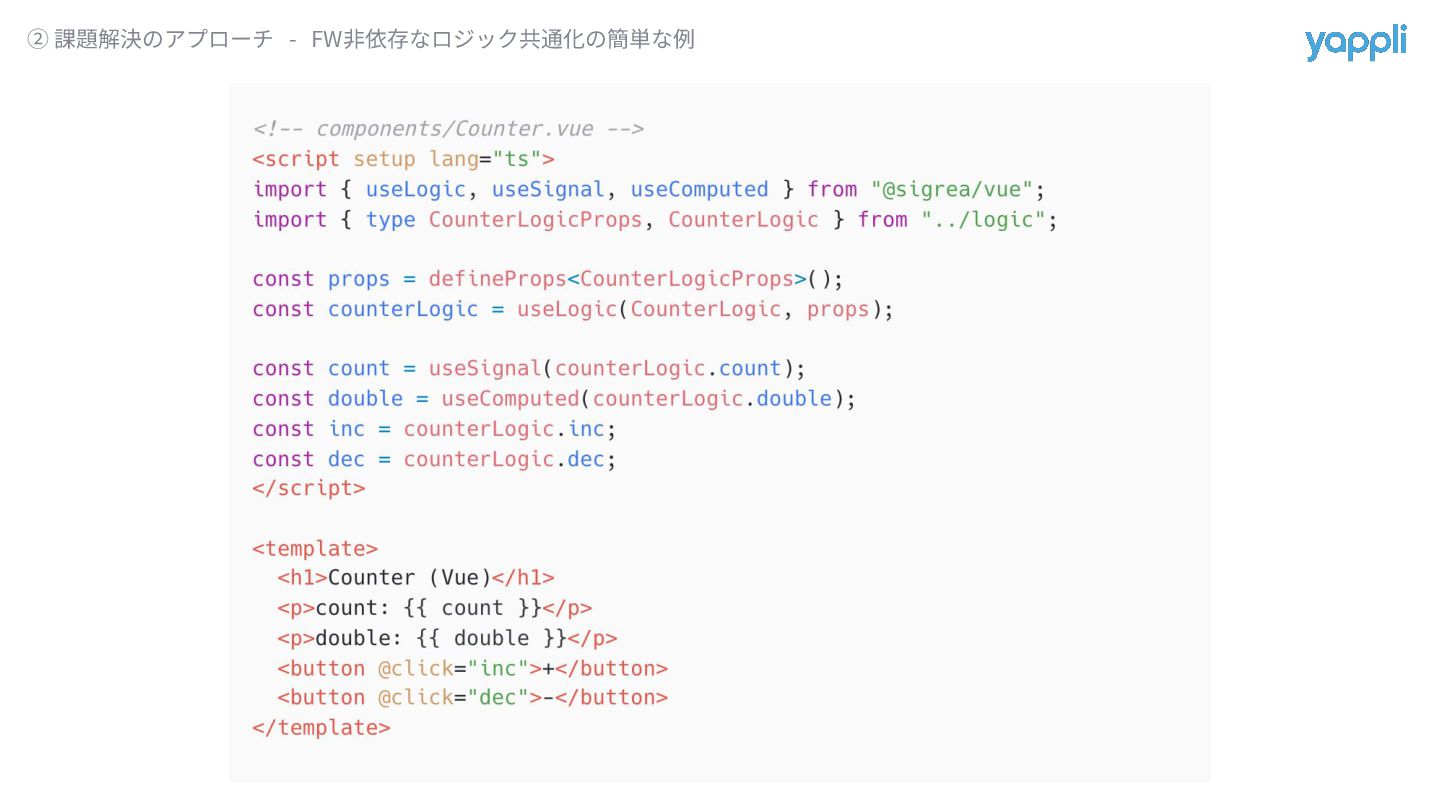1440x810 pixels.
Task: Click the "<h1>Counter (Vue)</h1>" line
Action: click(x=416, y=578)
